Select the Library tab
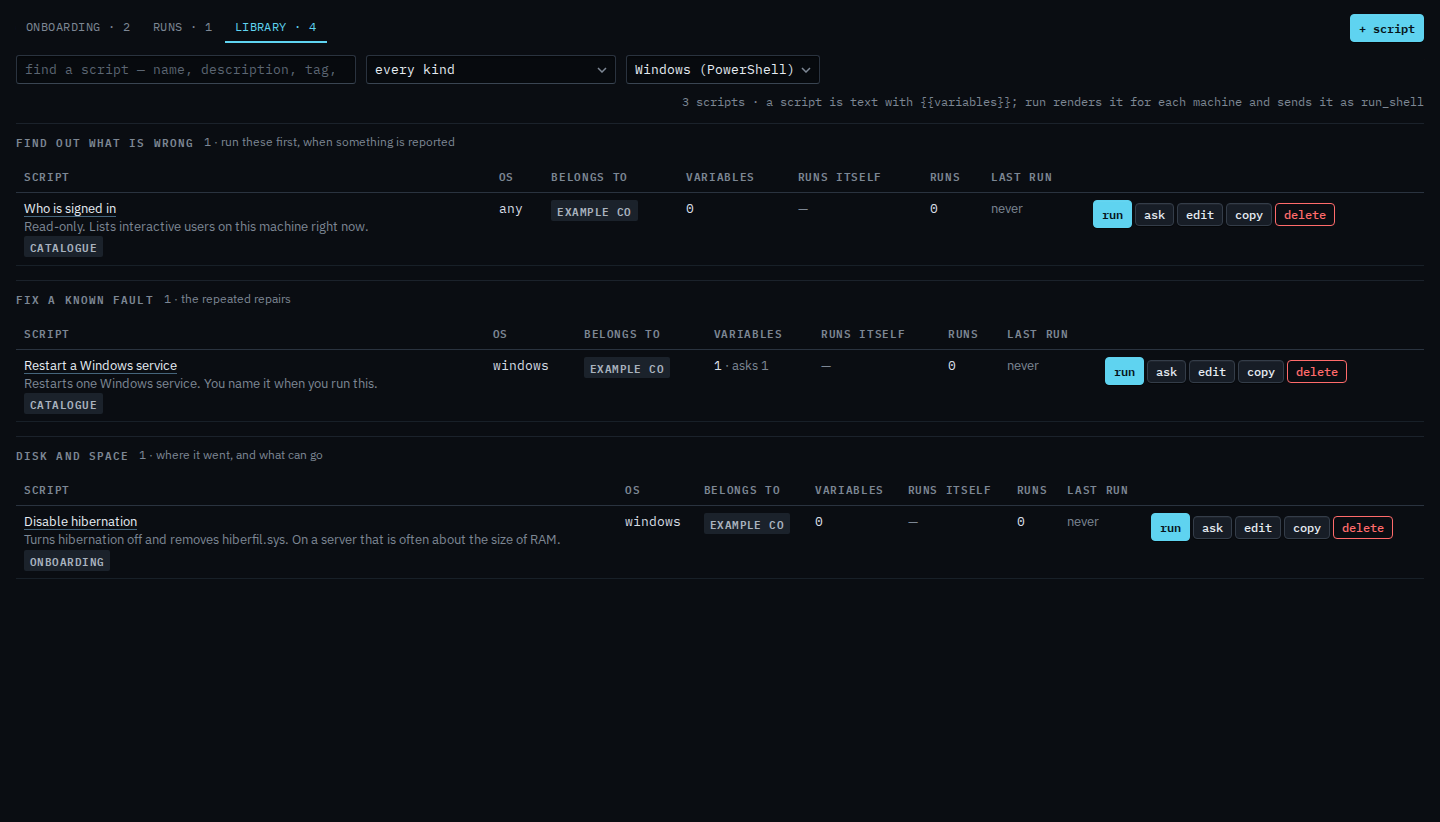1440x822 pixels. [x=276, y=27]
